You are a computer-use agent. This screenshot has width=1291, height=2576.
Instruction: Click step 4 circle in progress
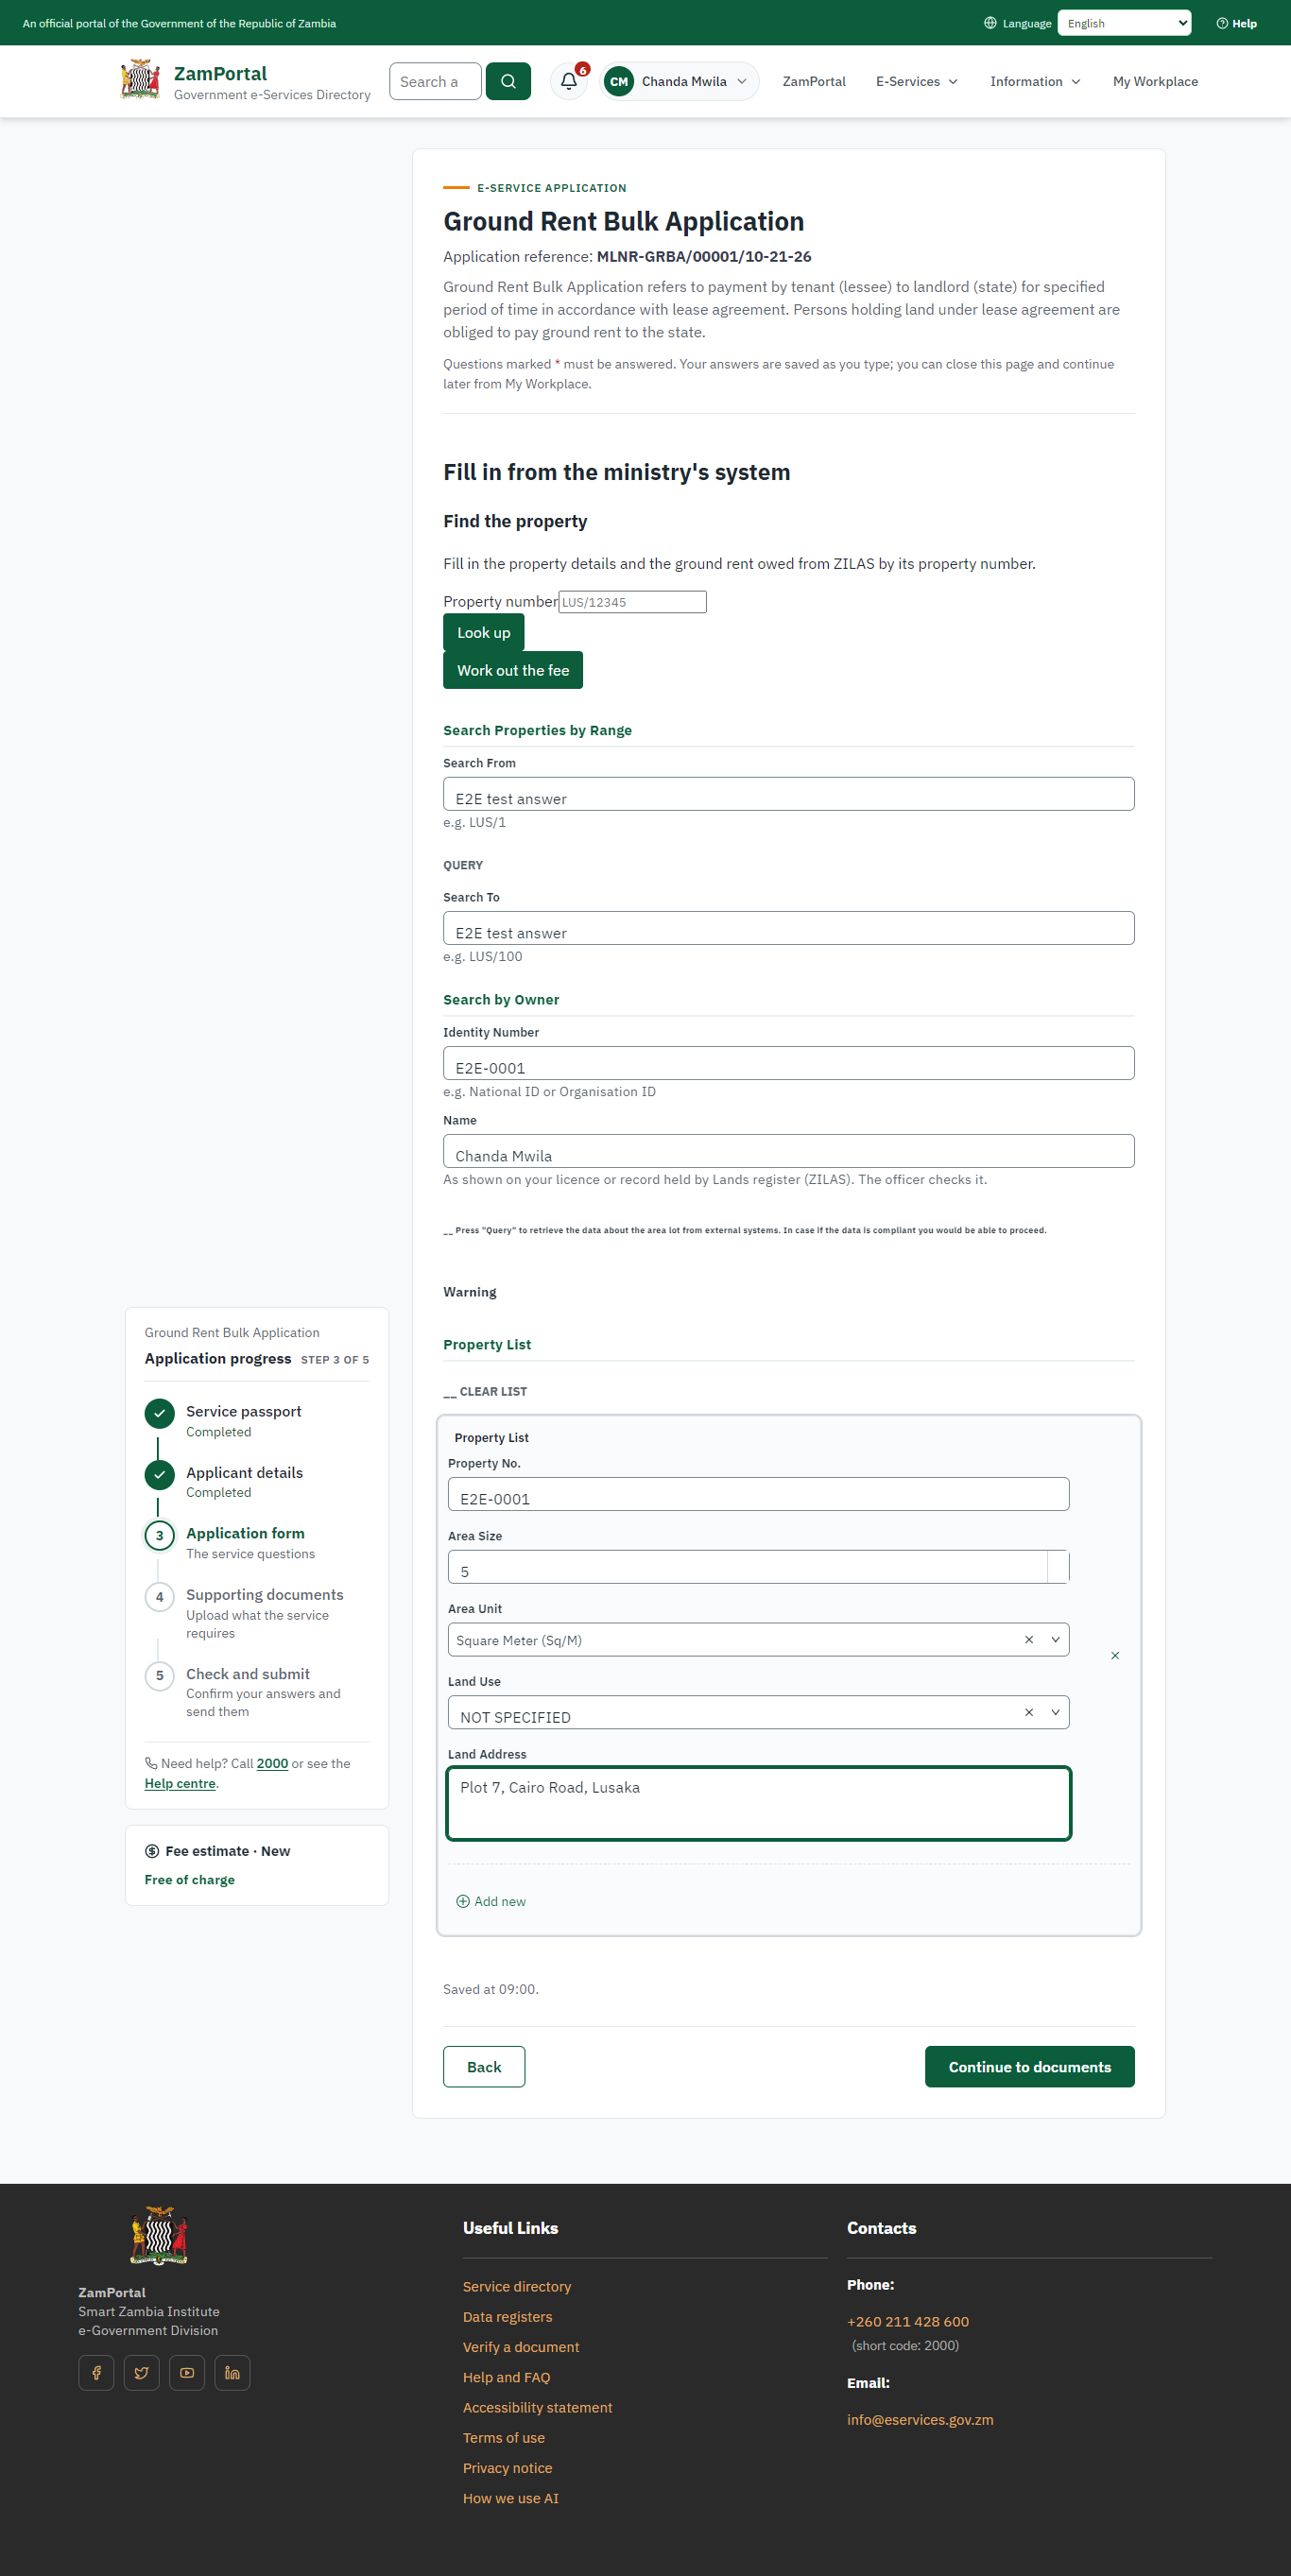159,1597
